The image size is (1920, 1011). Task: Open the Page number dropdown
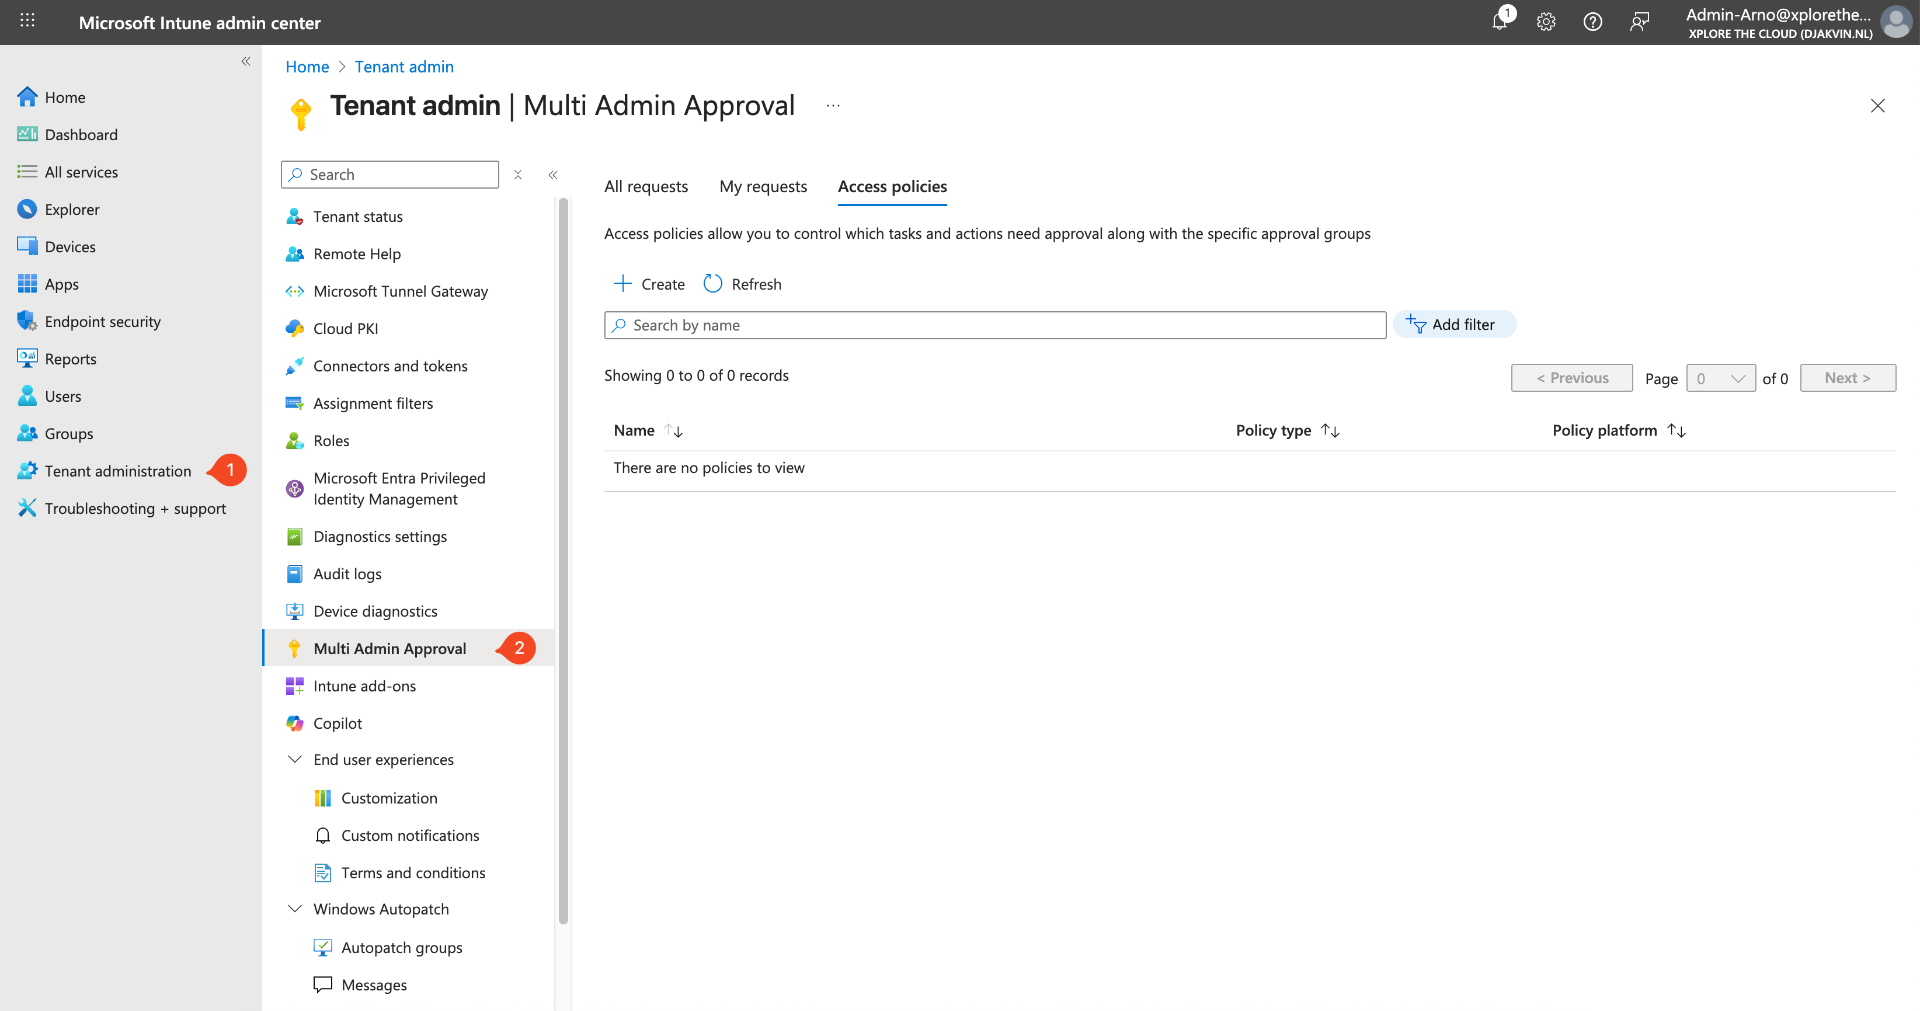(x=1720, y=378)
